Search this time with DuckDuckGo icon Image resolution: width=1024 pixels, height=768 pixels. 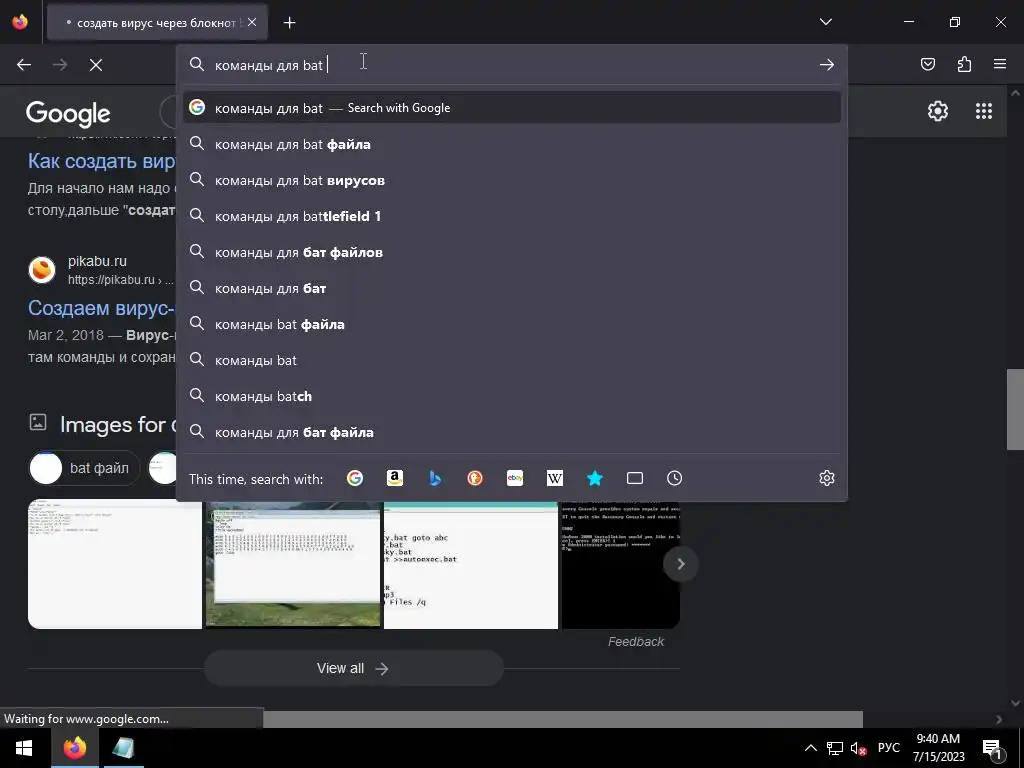[475, 478]
